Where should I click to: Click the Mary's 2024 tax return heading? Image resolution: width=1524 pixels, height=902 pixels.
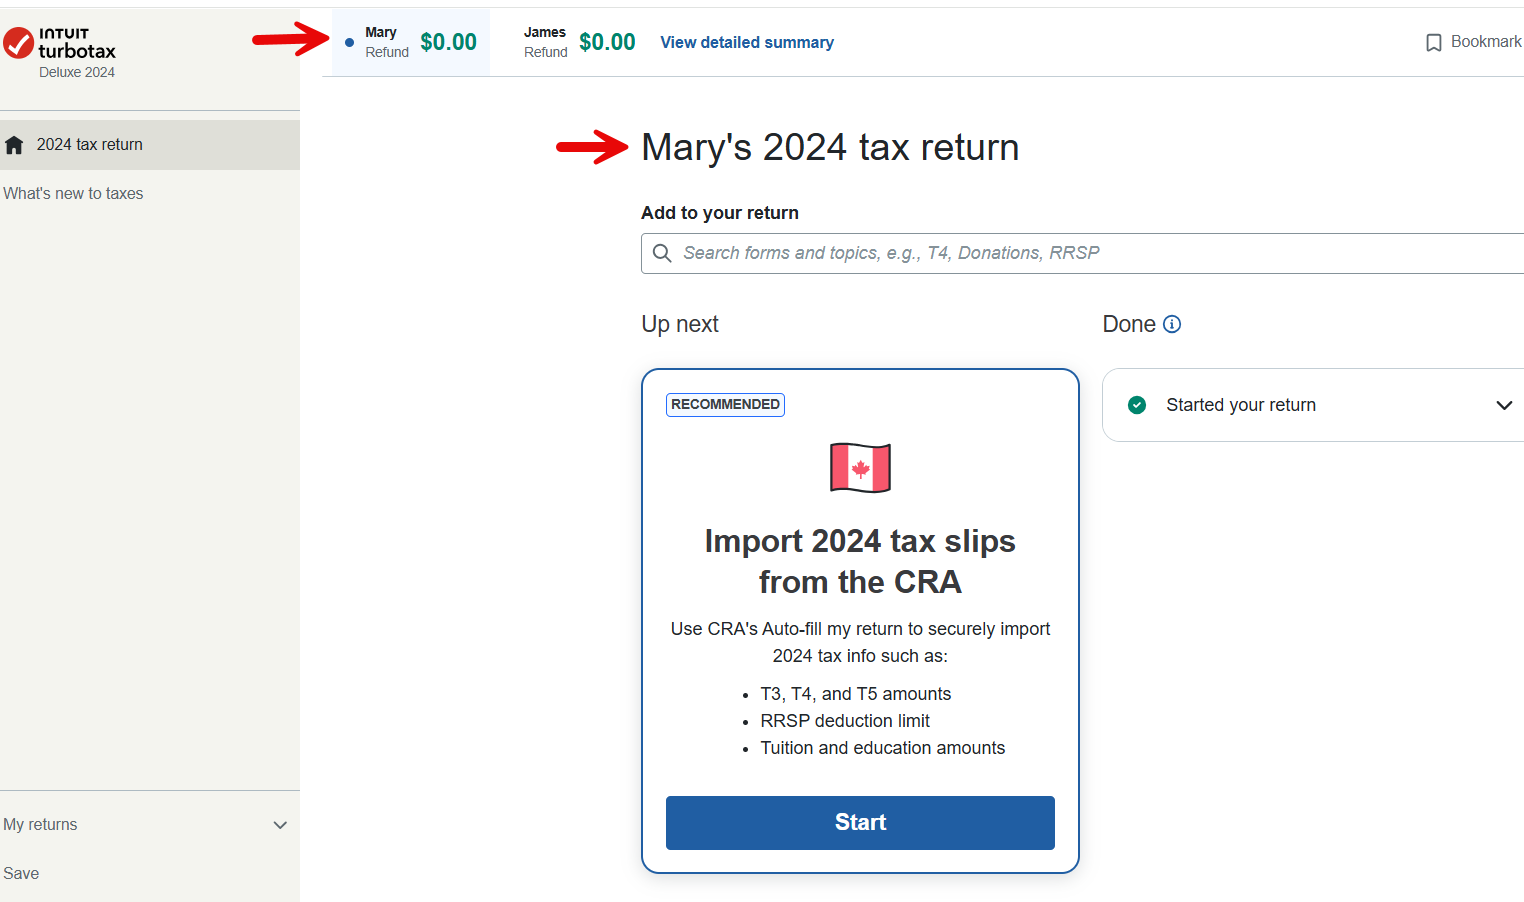point(830,147)
